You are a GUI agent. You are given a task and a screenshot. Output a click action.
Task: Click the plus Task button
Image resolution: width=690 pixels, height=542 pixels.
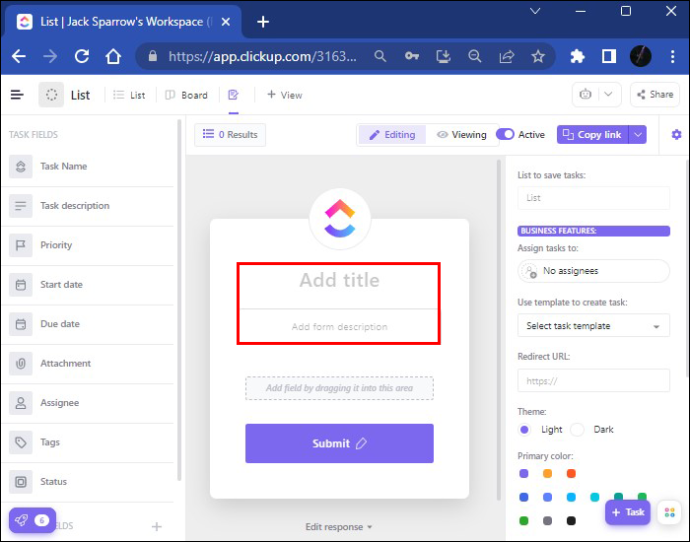pyautogui.click(x=628, y=513)
